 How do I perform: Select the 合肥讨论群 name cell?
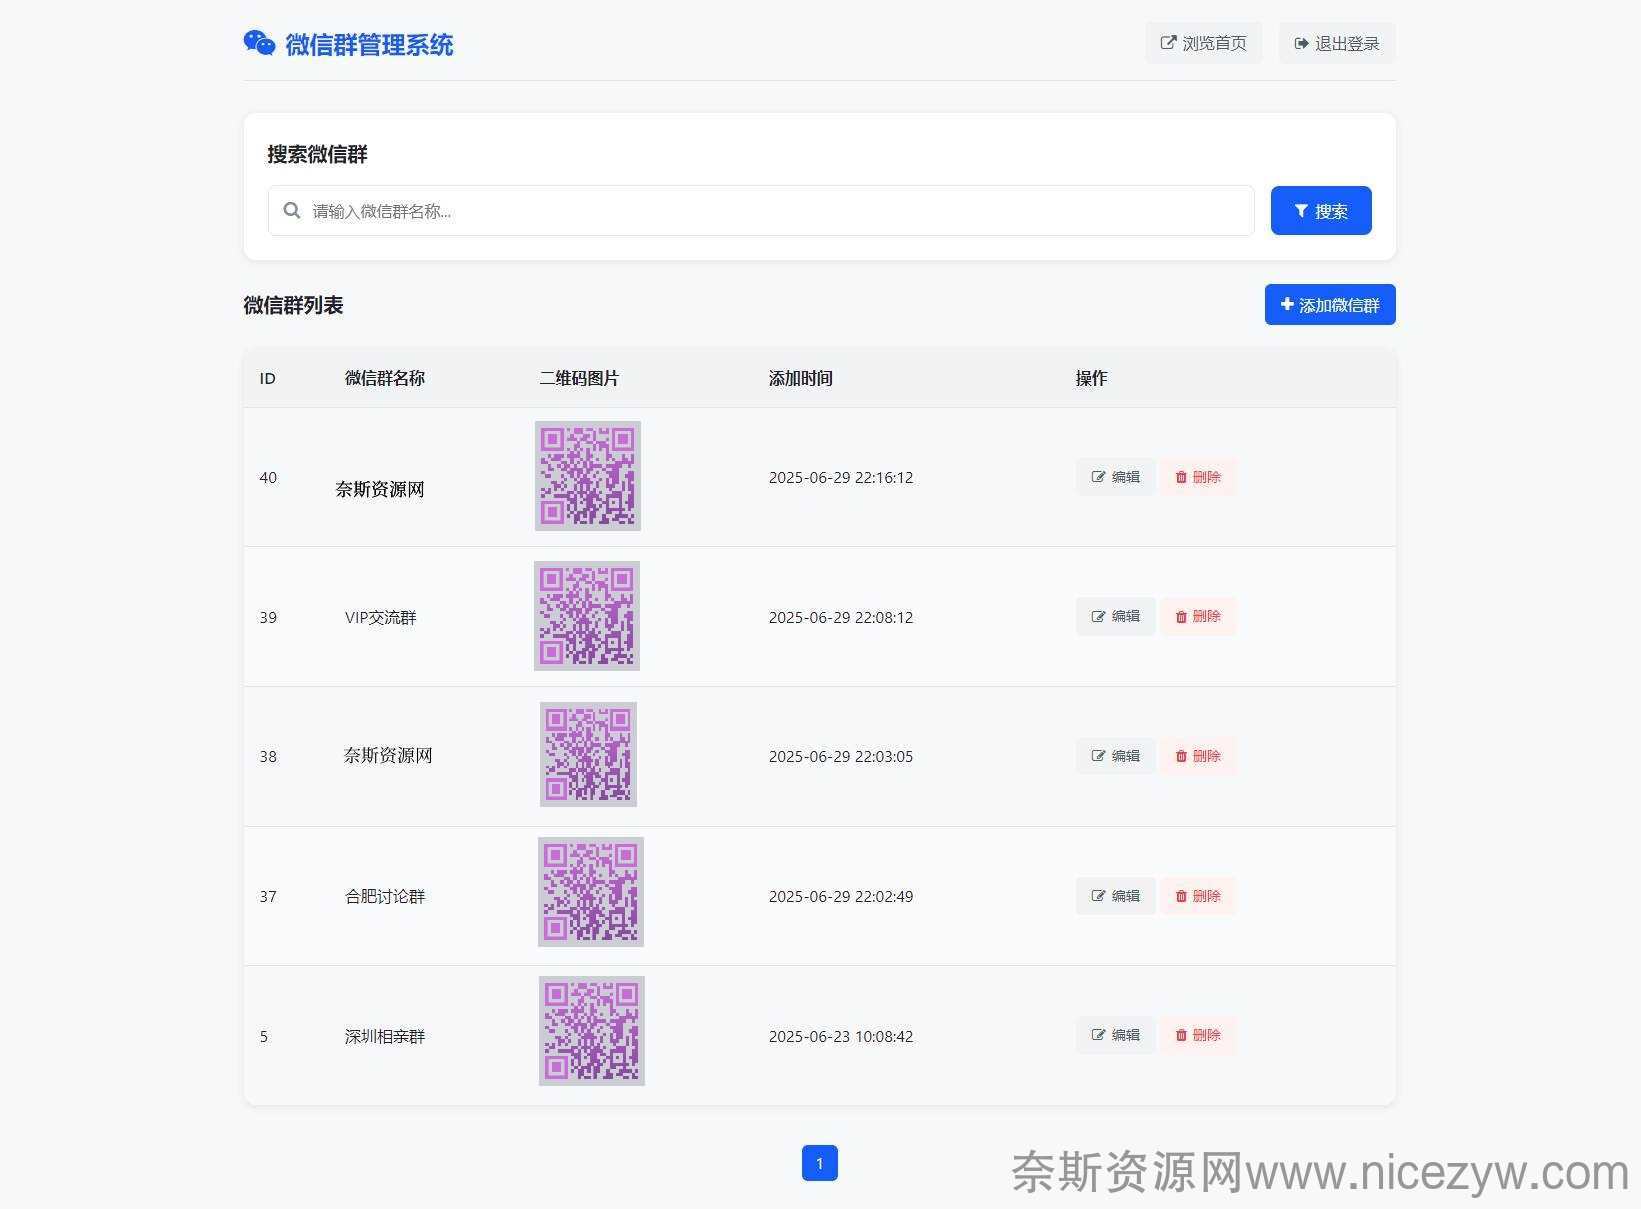tap(385, 897)
